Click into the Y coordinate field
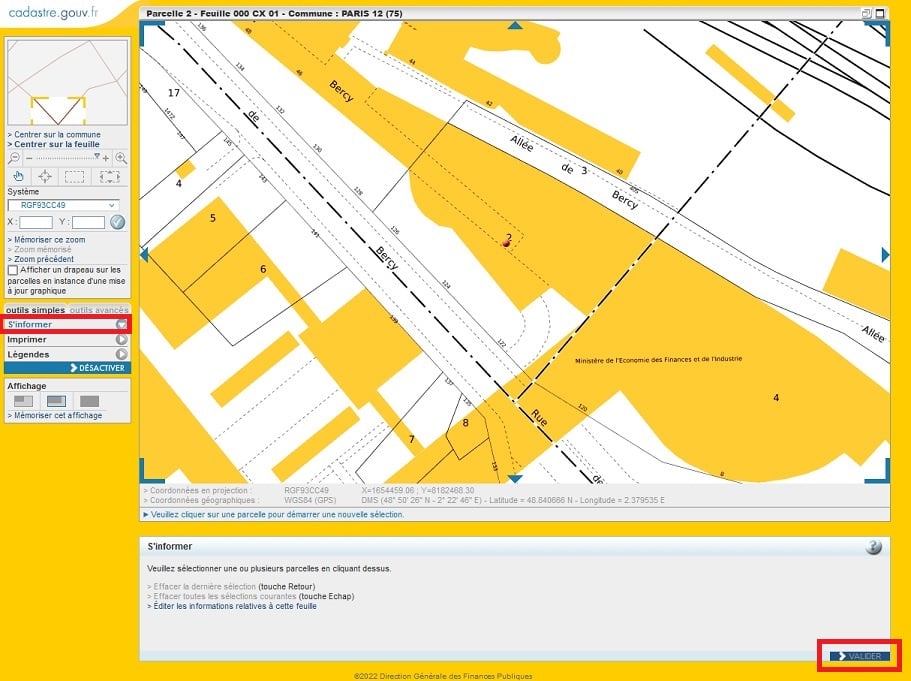 [x=88, y=222]
